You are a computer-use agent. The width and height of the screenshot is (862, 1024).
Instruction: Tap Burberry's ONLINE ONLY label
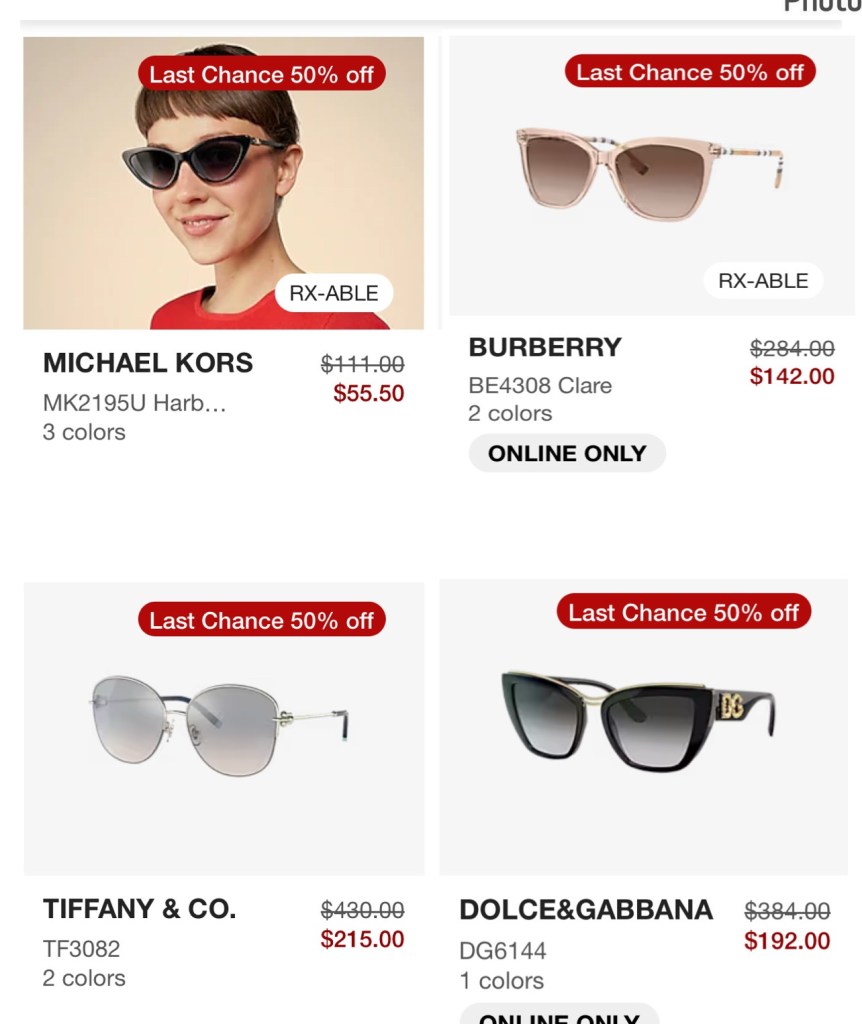tap(567, 453)
